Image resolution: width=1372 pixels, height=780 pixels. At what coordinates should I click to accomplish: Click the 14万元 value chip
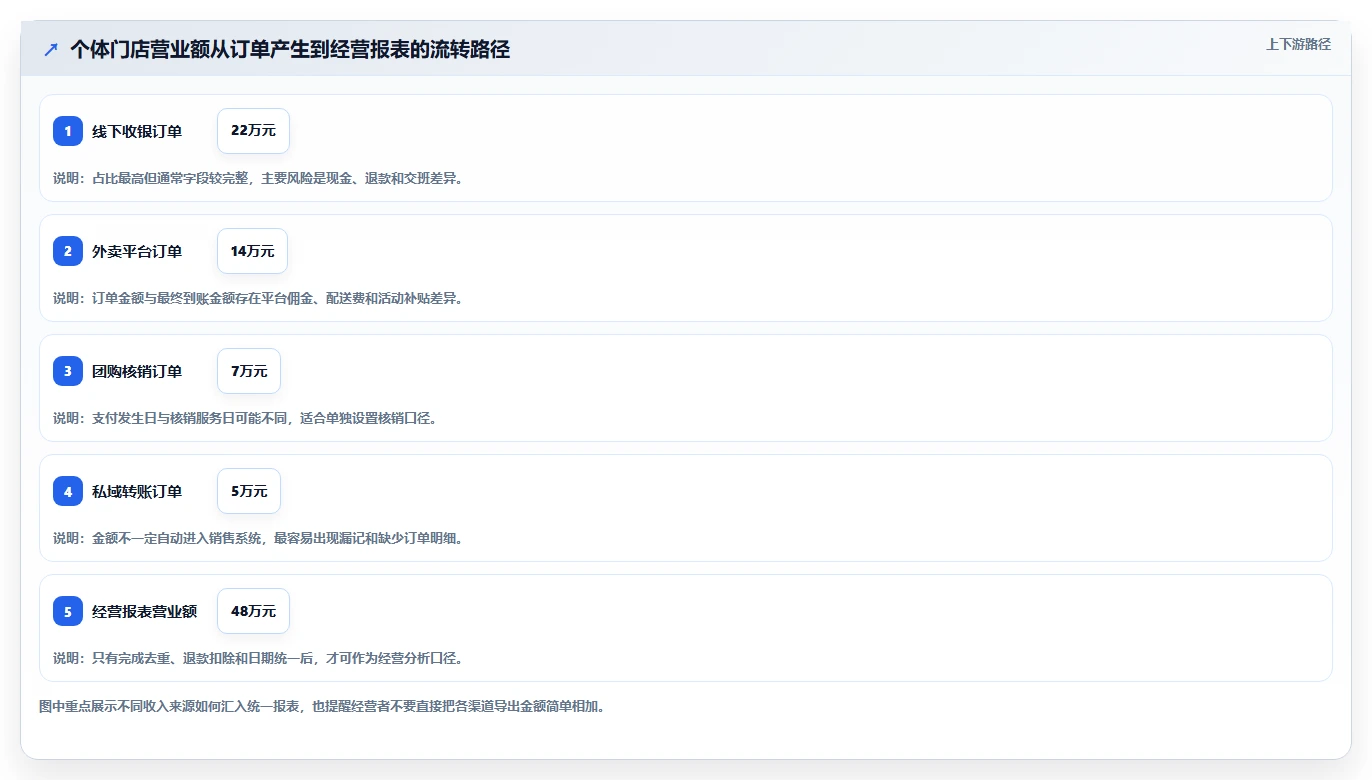252,251
